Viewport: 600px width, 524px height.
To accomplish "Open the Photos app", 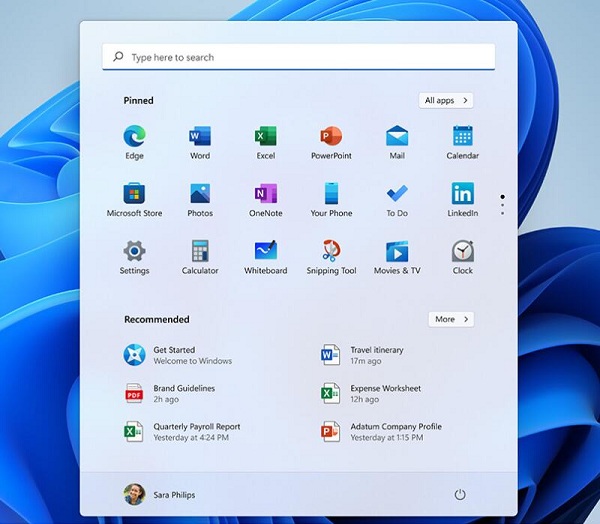I will pos(200,200).
